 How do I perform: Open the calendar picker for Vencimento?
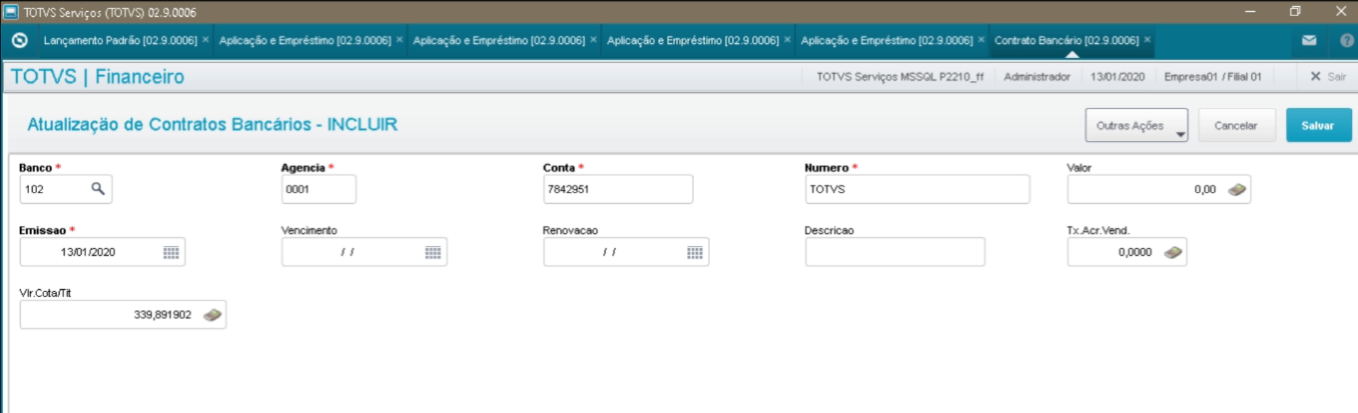pos(432,253)
